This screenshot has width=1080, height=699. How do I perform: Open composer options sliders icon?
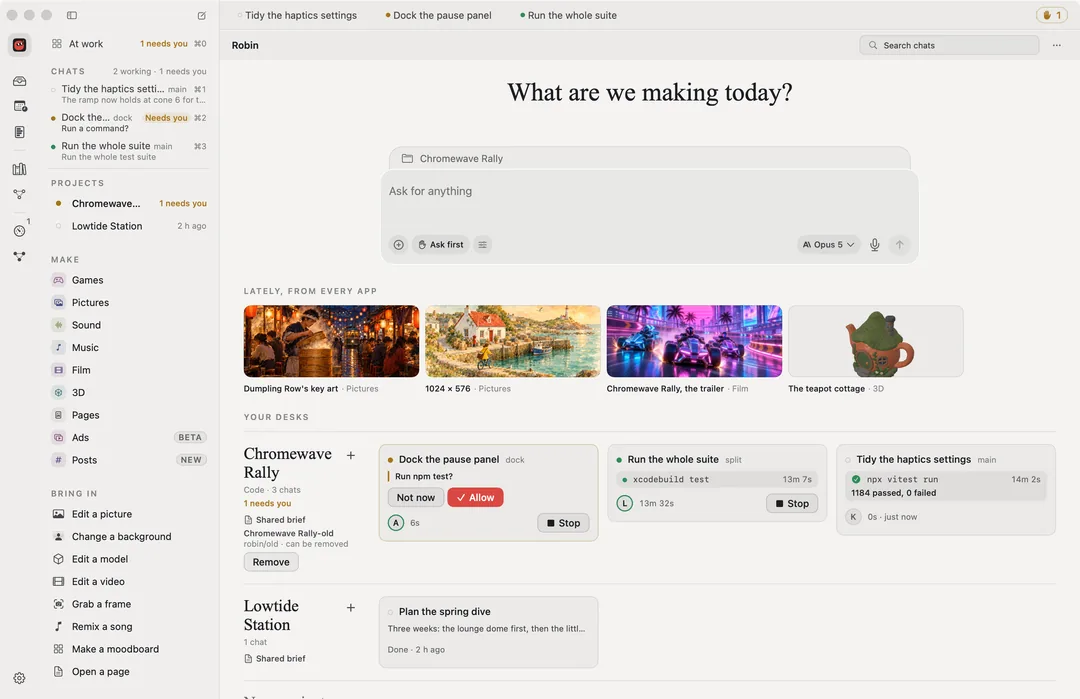pyautogui.click(x=483, y=244)
